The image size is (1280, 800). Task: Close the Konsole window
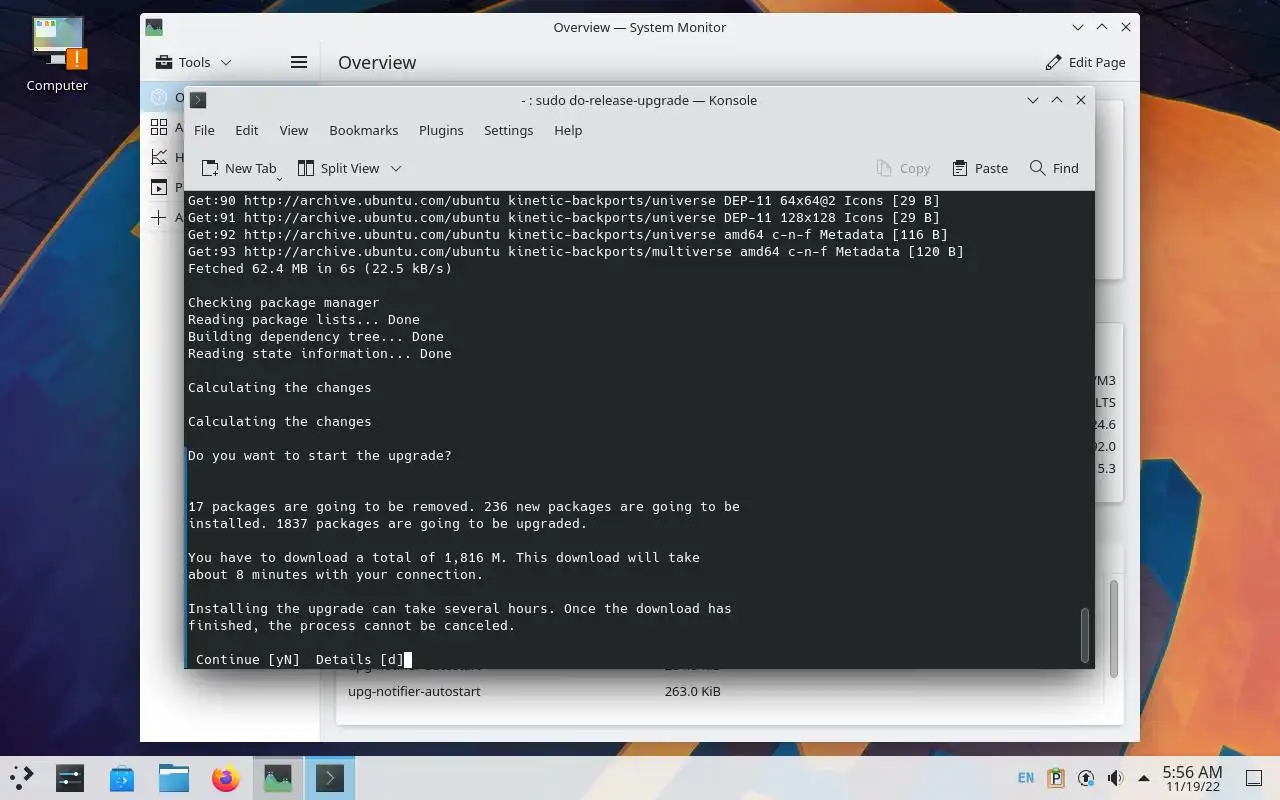1081,100
